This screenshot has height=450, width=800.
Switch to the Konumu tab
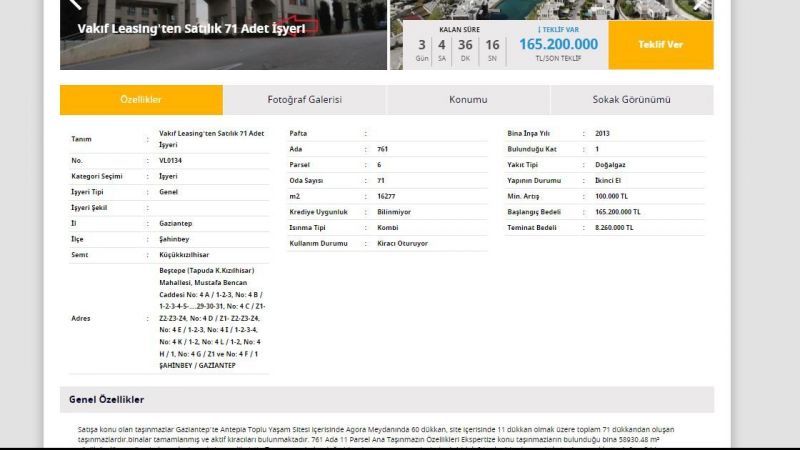click(468, 100)
